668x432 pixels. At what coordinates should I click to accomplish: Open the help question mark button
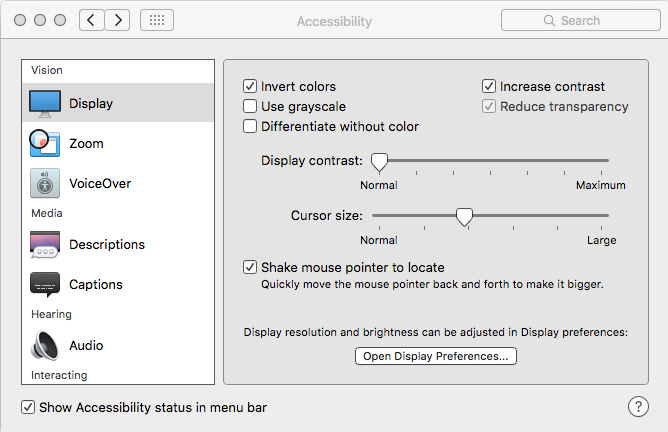[x=638, y=406]
